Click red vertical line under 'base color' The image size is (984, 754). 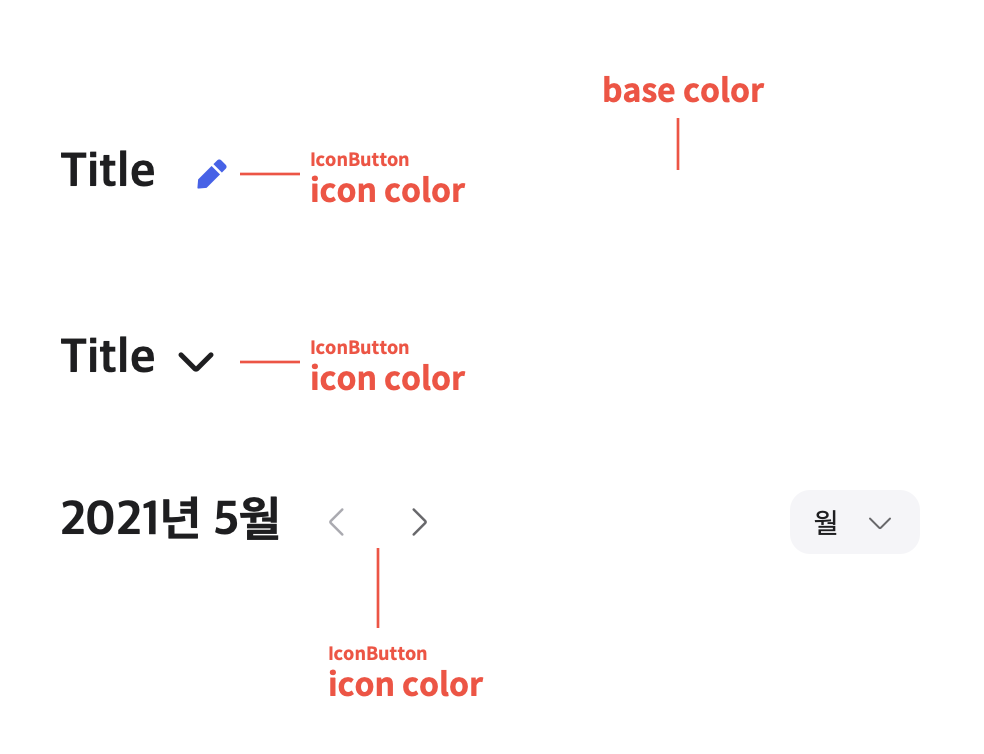pyautogui.click(x=678, y=144)
